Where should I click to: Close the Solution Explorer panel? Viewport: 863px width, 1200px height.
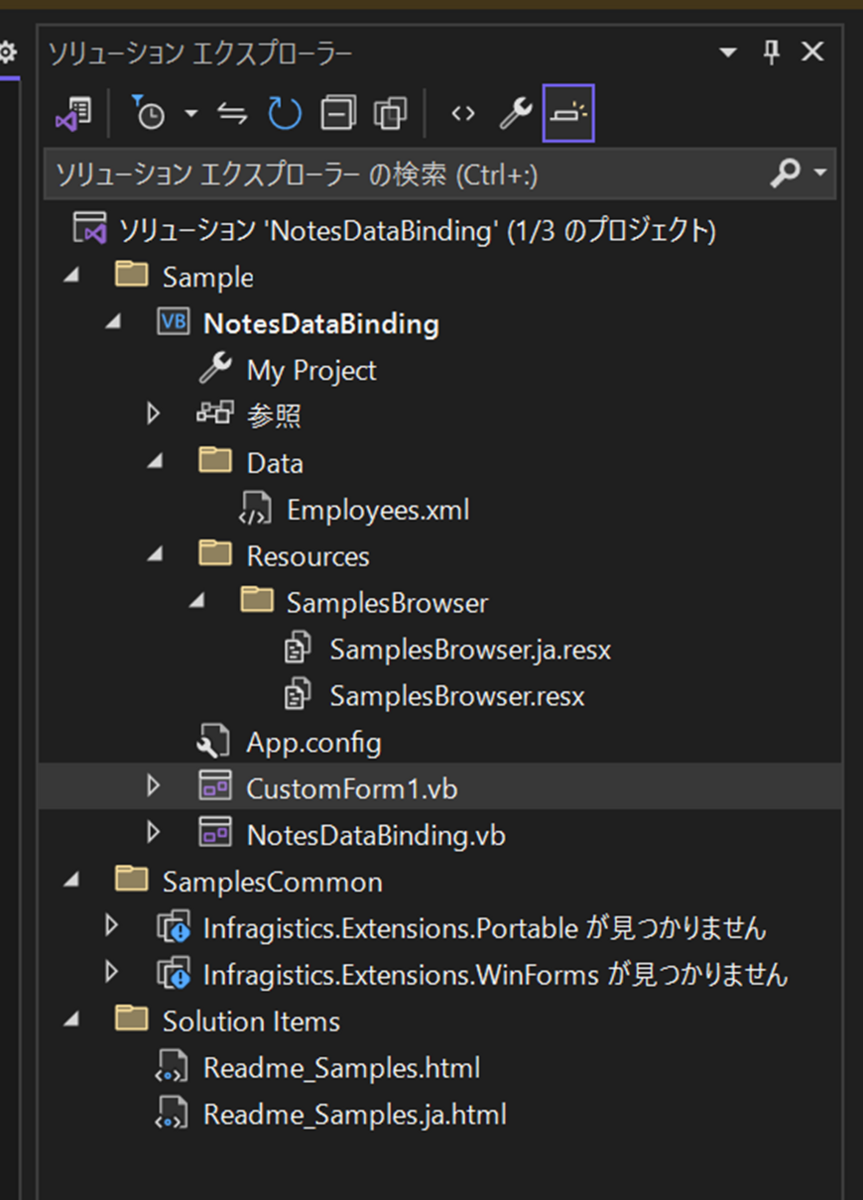click(812, 52)
